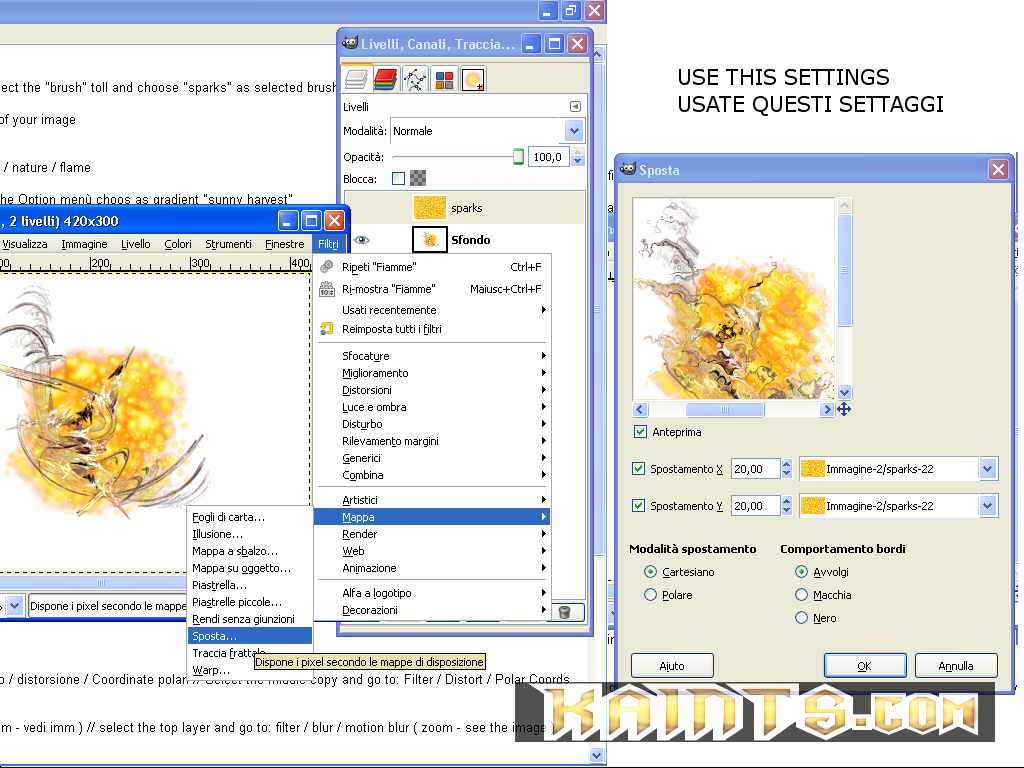Expand the Distorsioni submenu
This screenshot has width=1024, height=768.
[432, 390]
